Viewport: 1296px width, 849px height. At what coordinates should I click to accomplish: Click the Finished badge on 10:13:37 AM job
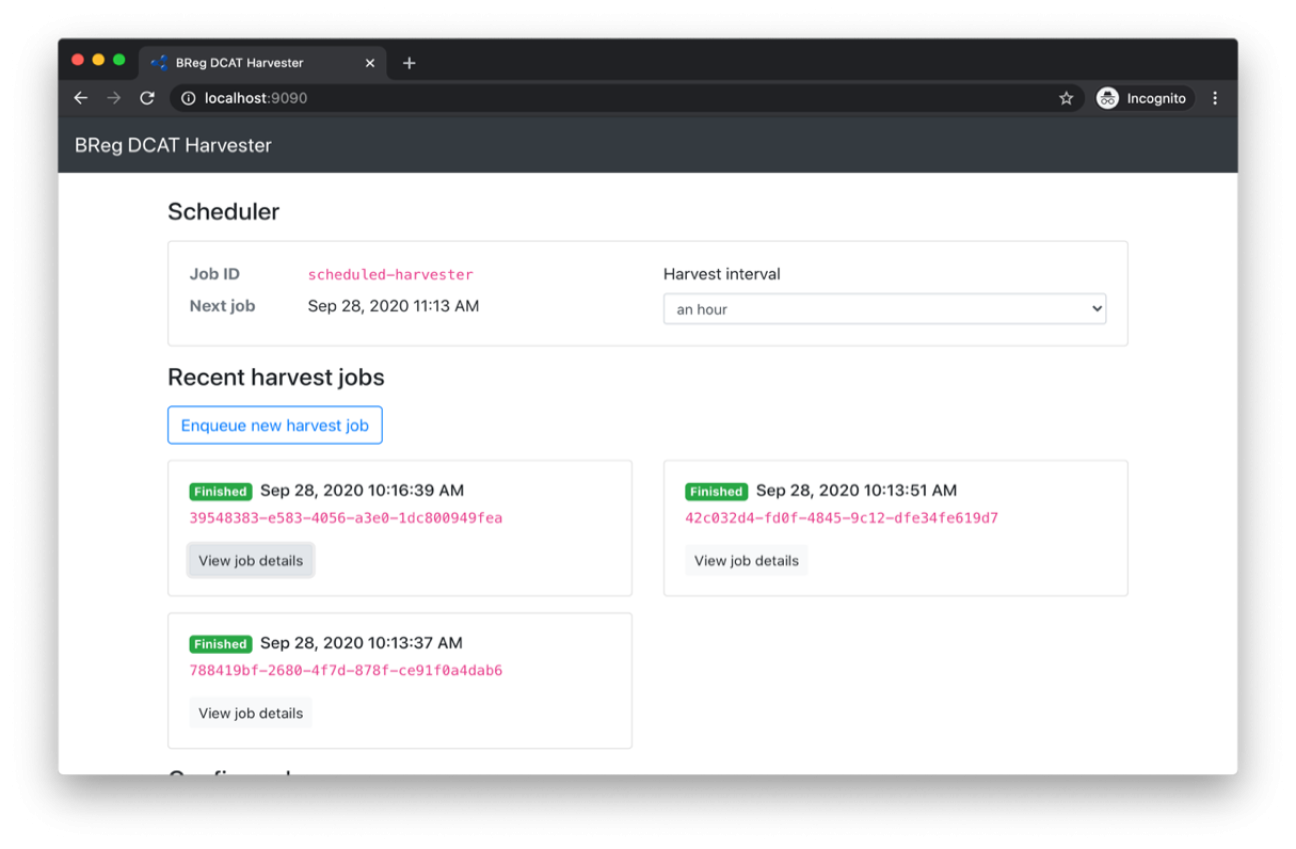(x=220, y=644)
